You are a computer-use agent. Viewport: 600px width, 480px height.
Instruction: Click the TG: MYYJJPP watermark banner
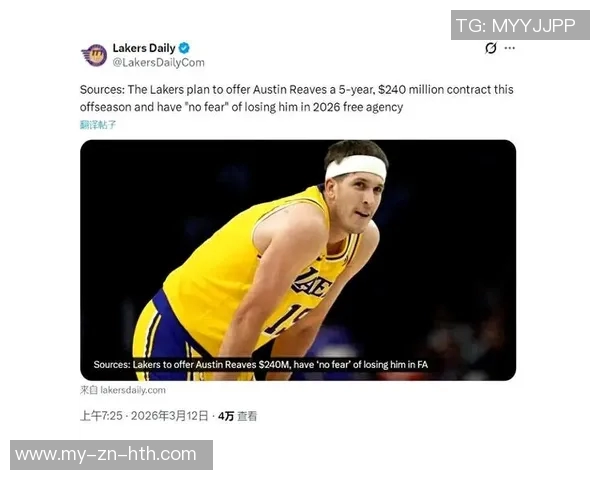[520, 25]
